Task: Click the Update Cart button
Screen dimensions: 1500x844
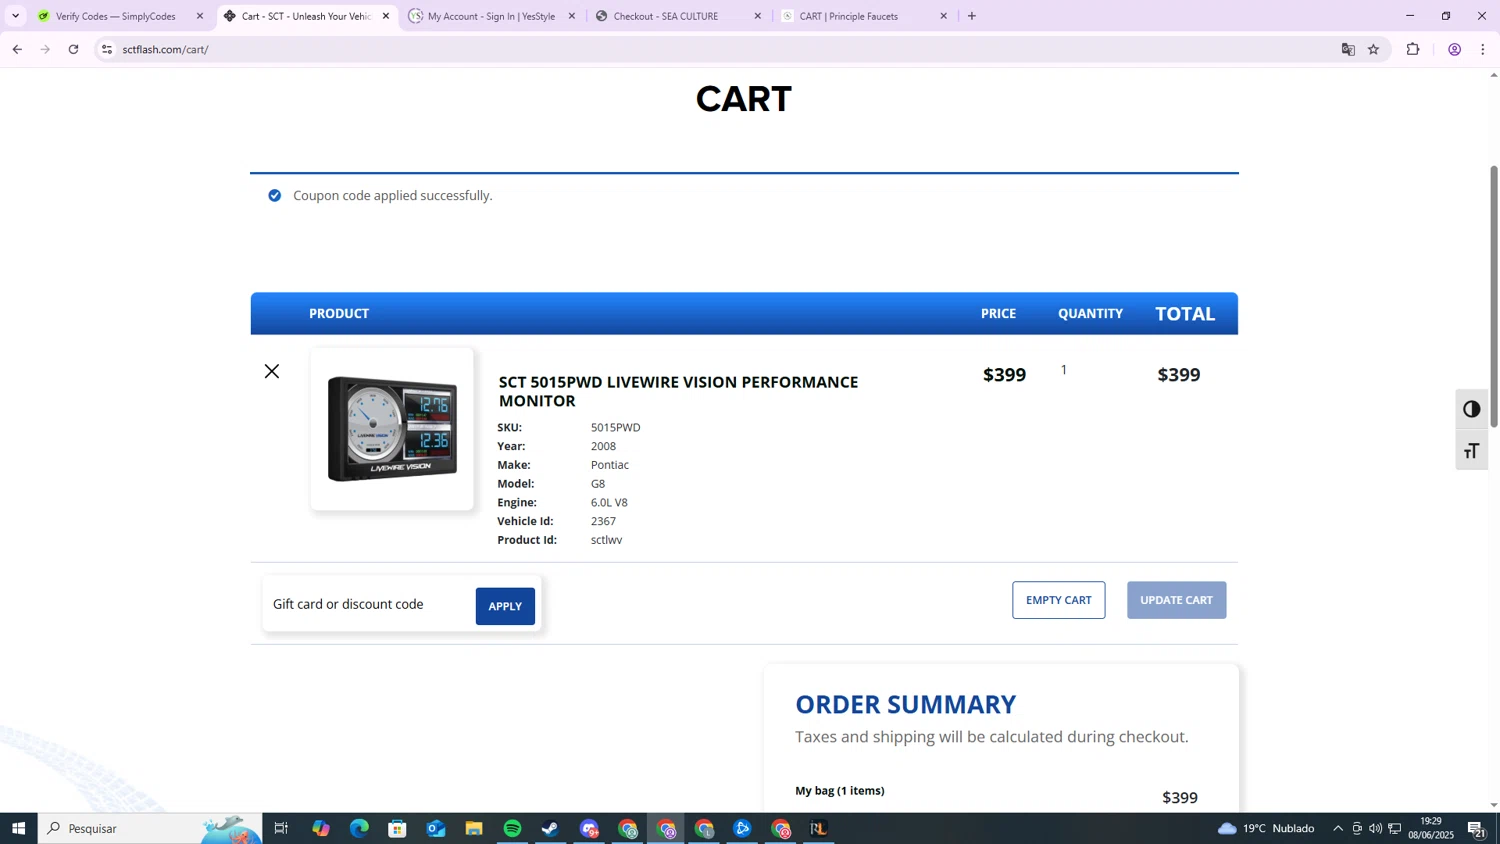Action: point(1176,600)
